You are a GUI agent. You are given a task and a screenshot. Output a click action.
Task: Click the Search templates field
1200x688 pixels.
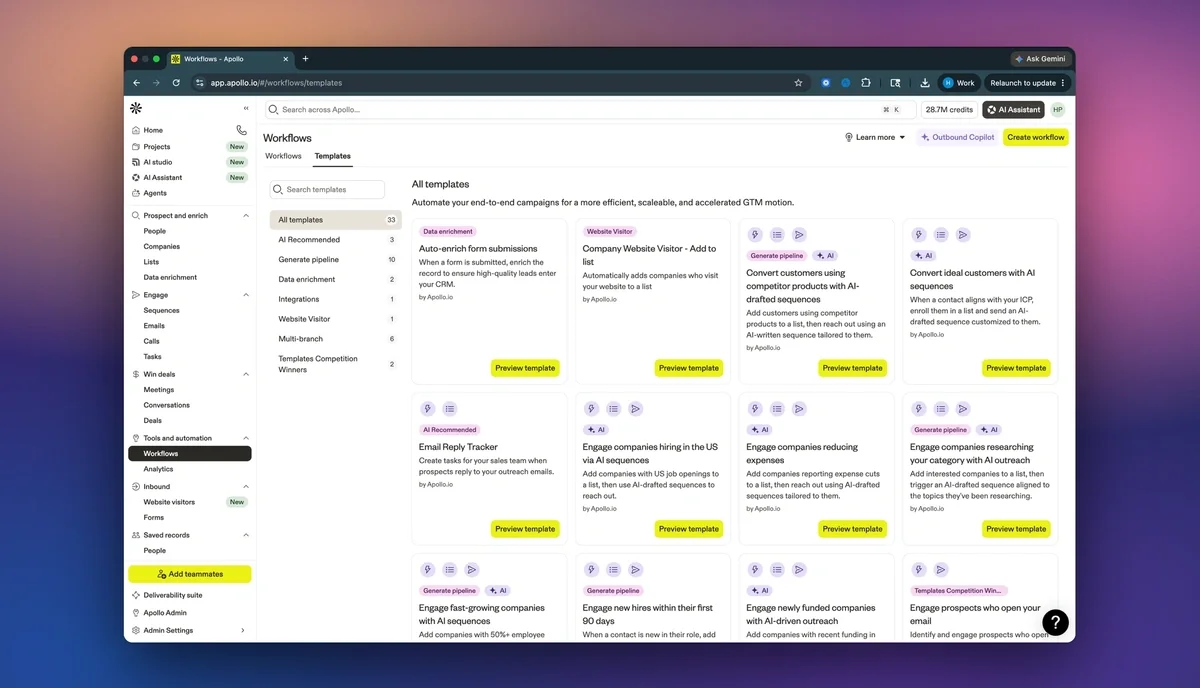328,189
